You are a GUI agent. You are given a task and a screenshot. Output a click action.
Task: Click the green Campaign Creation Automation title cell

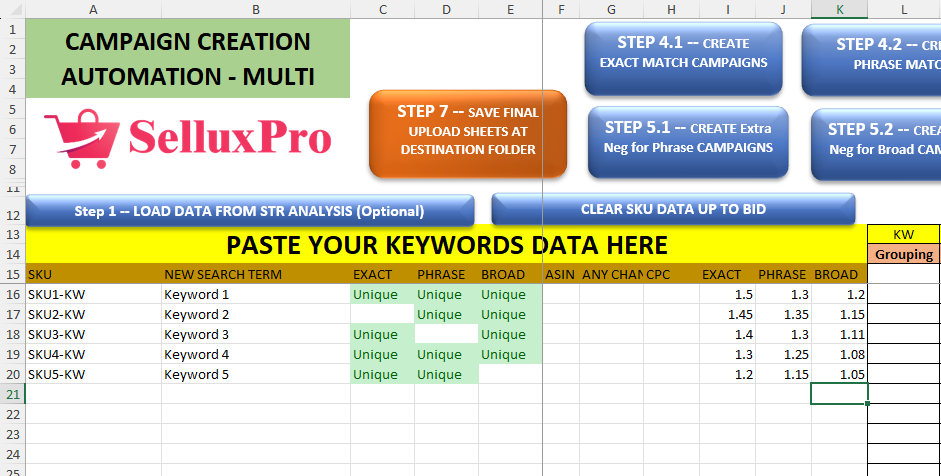tap(188, 58)
